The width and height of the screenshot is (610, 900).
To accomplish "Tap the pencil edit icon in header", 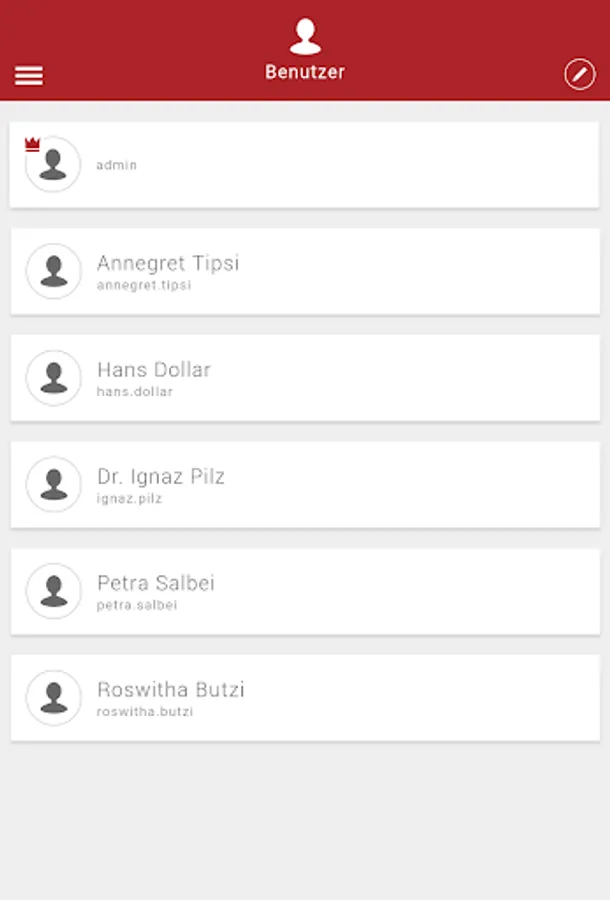I will [x=580, y=74].
